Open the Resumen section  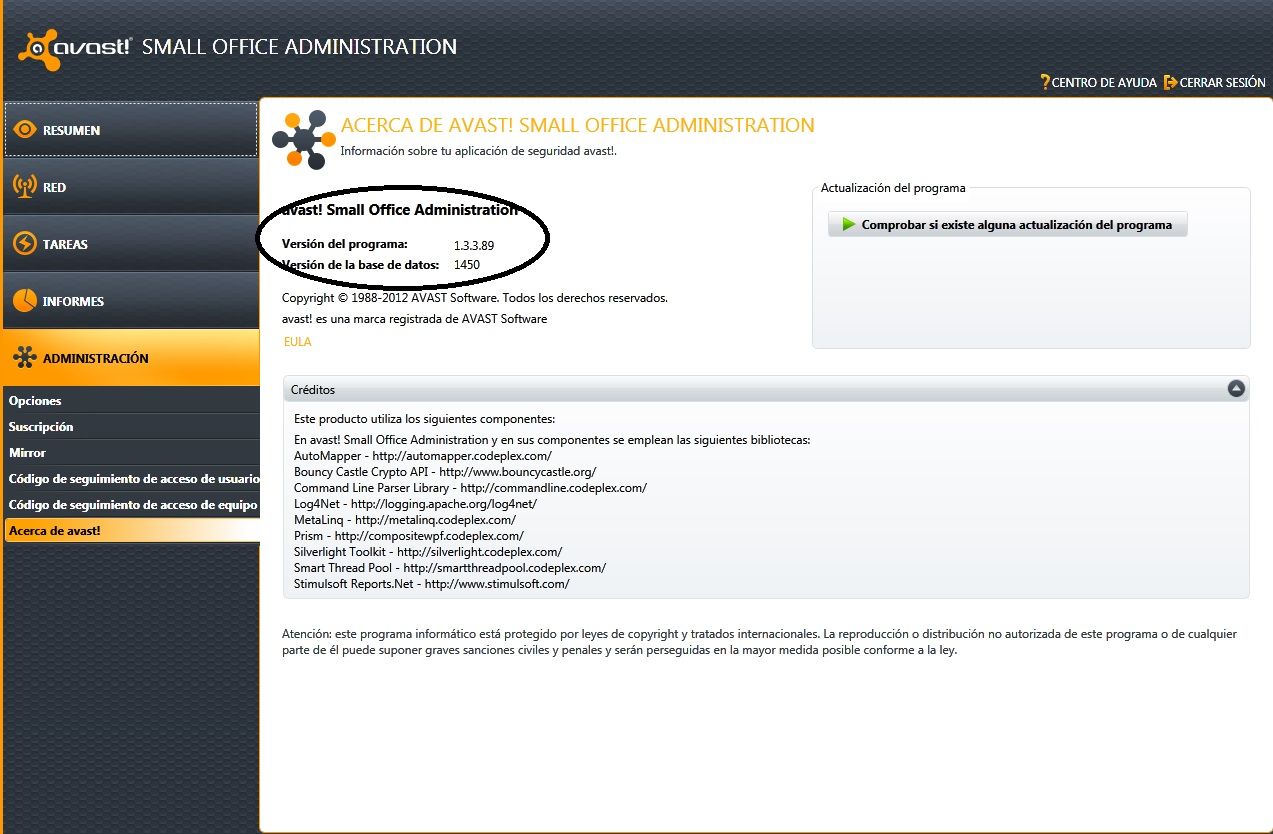[x=130, y=130]
